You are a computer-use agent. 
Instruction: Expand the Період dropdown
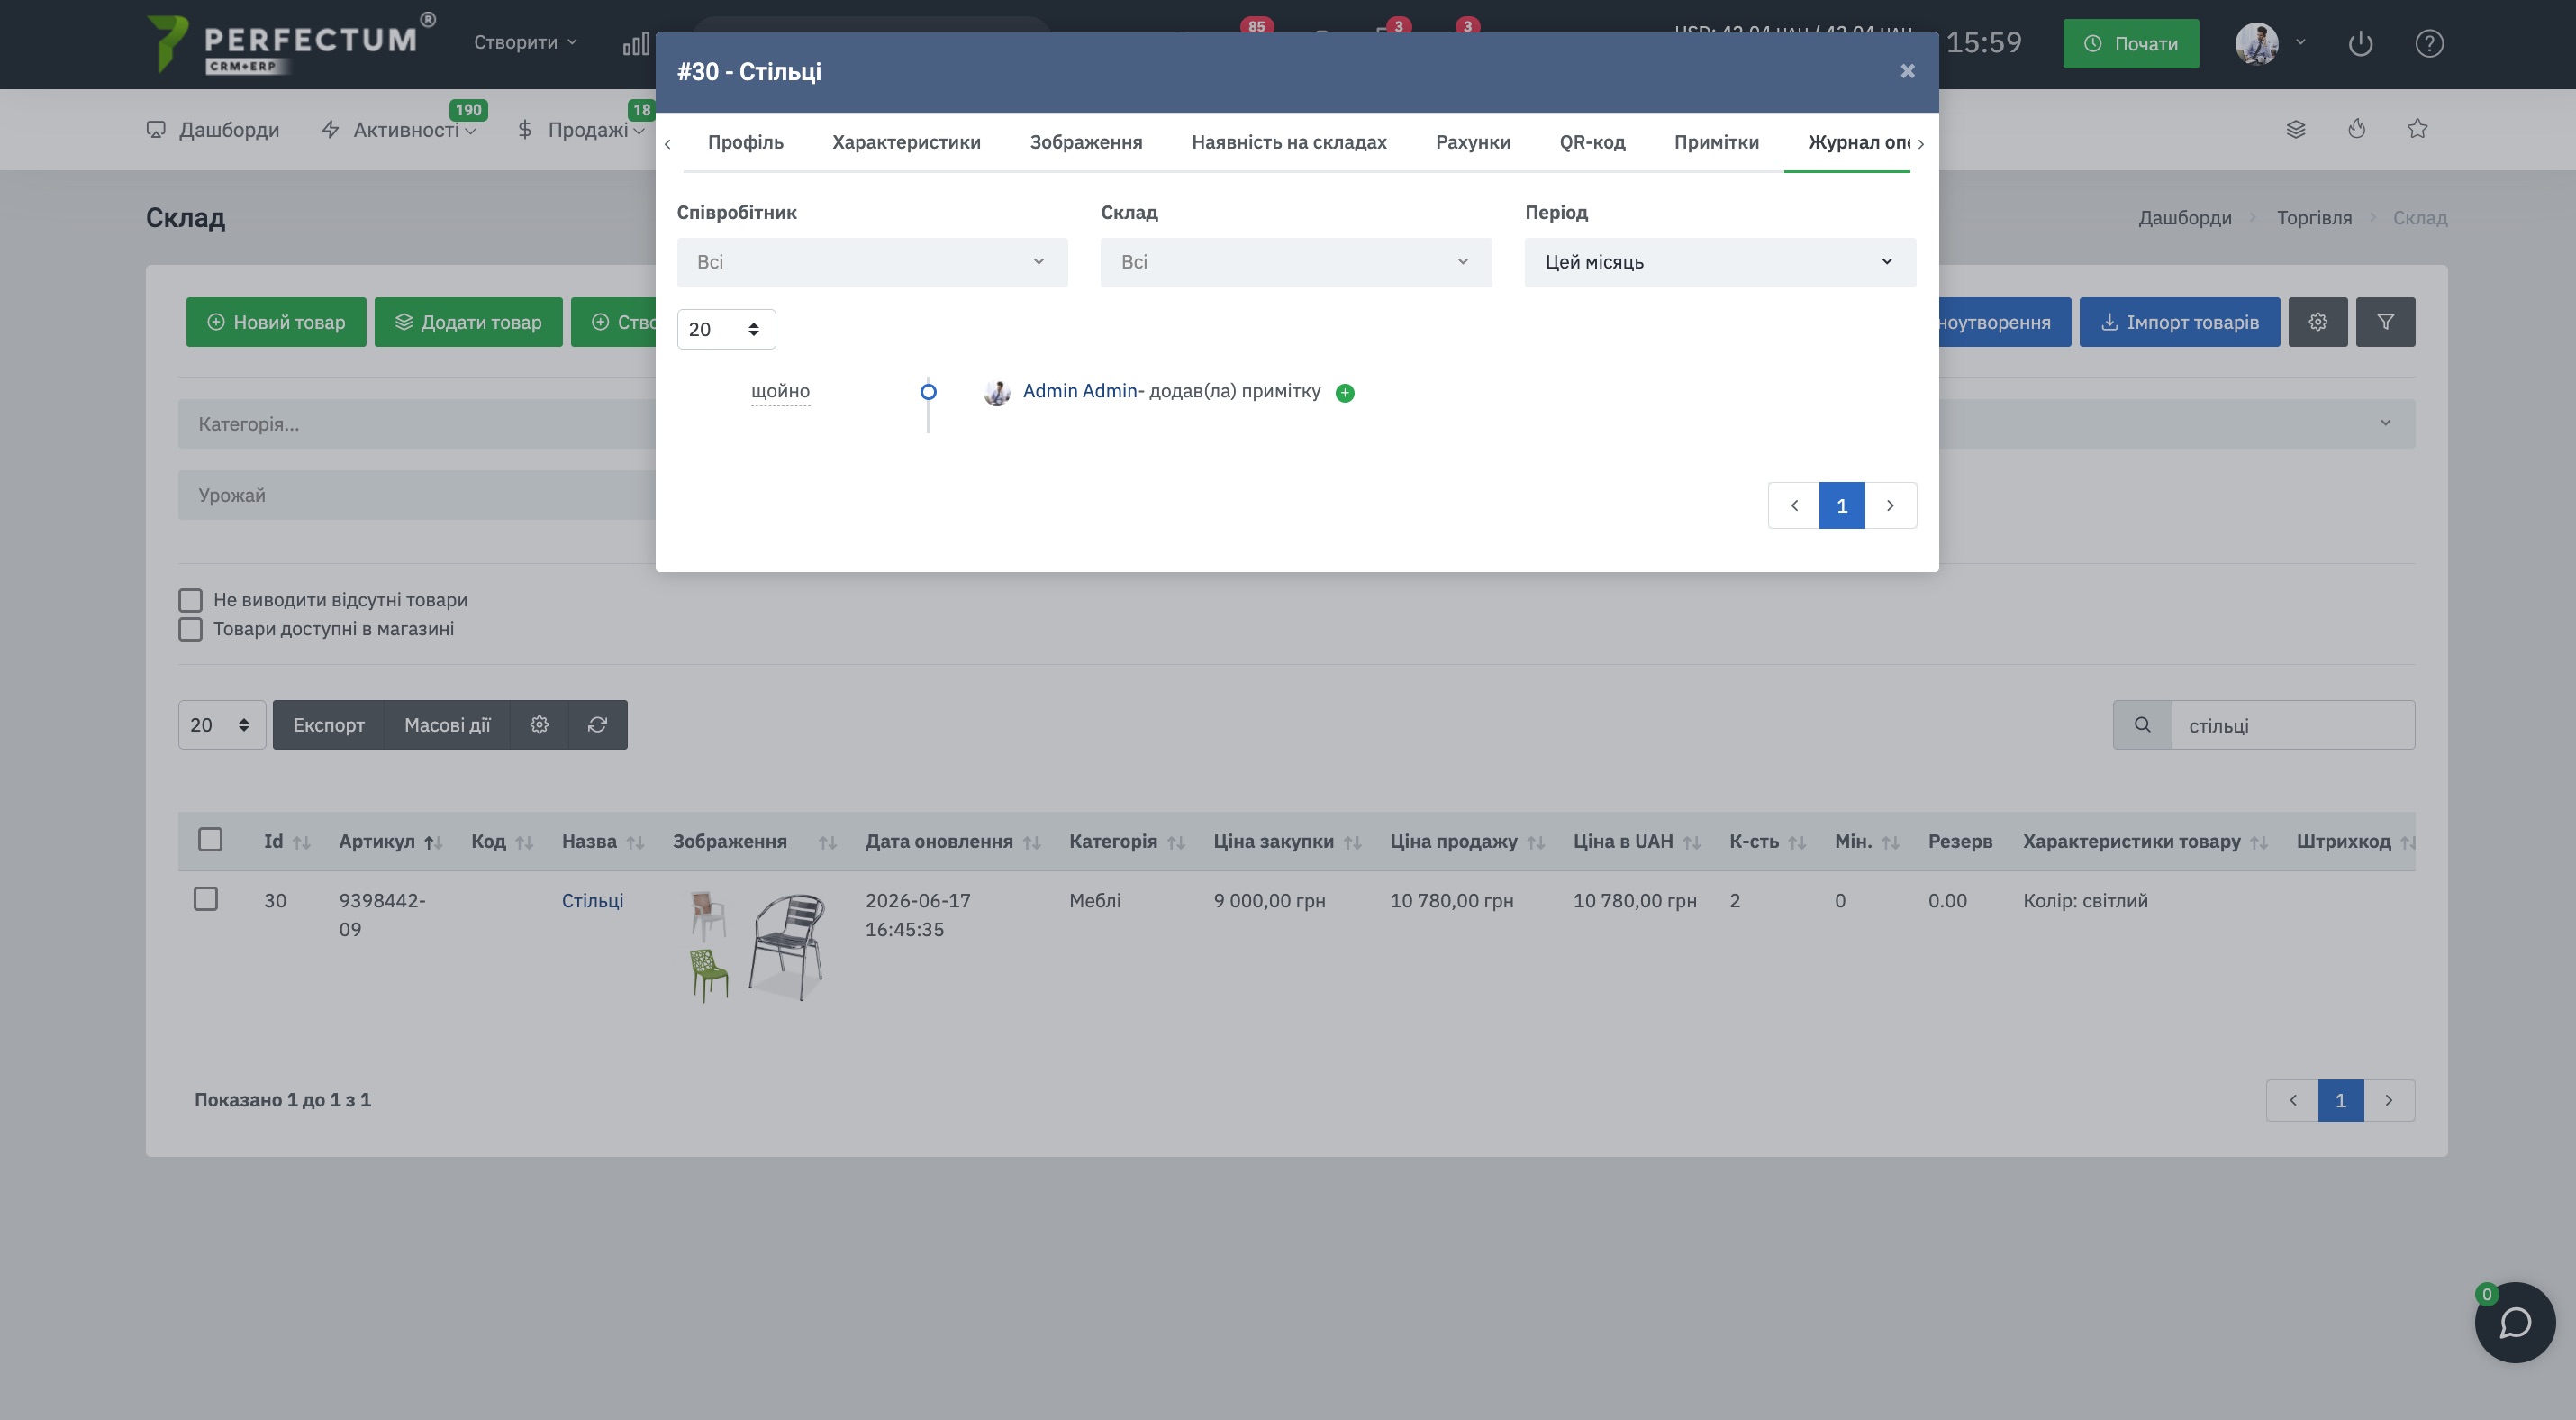point(1720,262)
